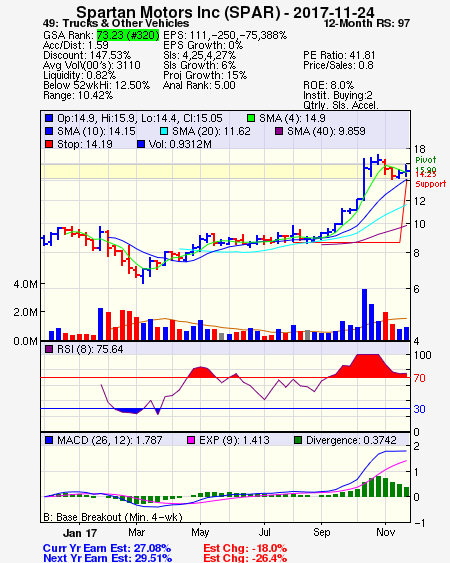Click the SMA (20): 11.62 legend text

211,131
